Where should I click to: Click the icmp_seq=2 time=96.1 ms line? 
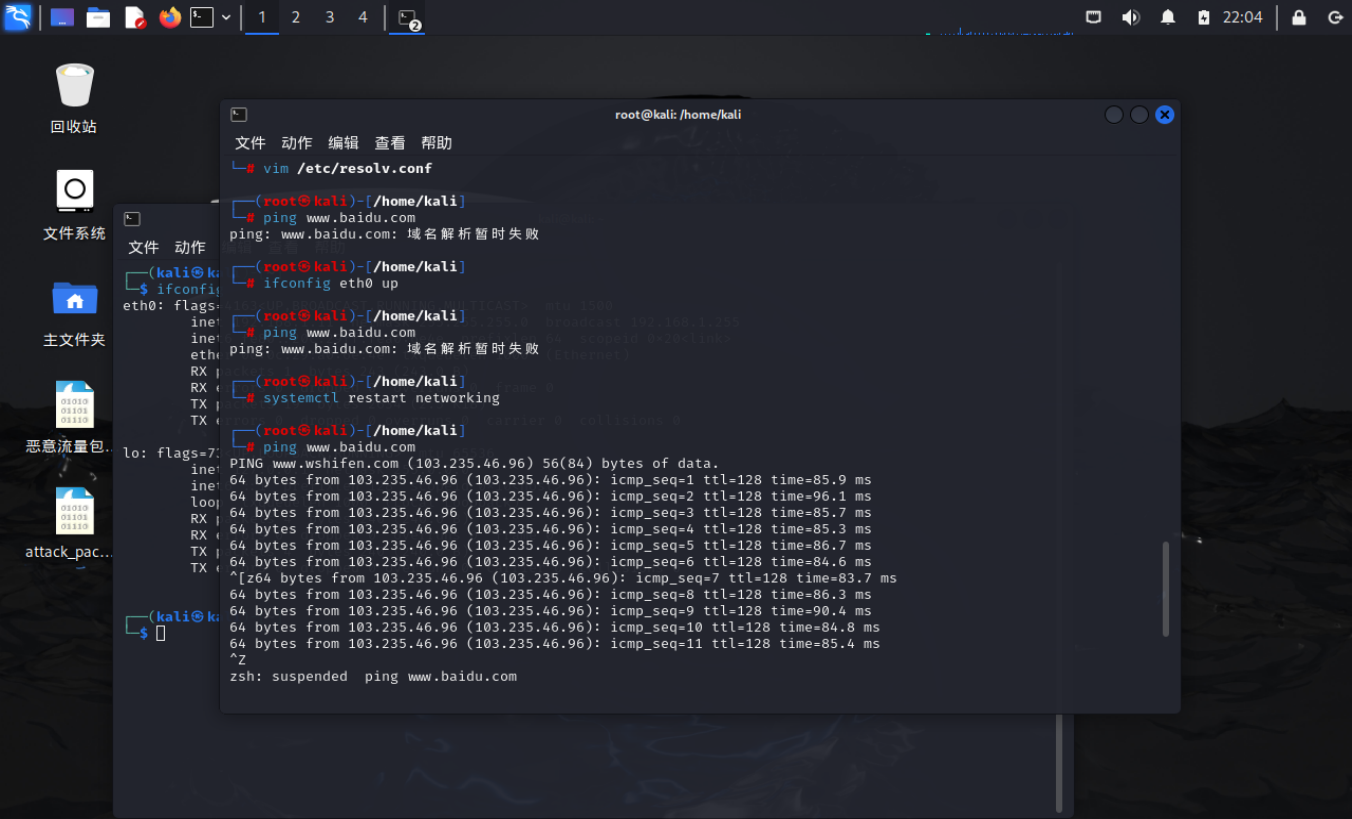point(550,496)
